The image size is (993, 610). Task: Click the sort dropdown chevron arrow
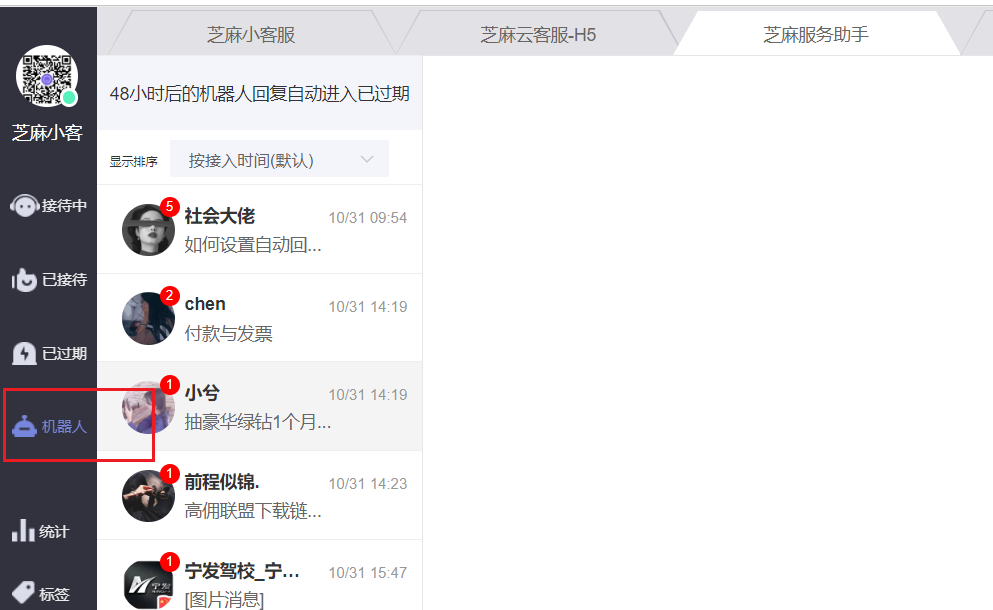click(367, 159)
